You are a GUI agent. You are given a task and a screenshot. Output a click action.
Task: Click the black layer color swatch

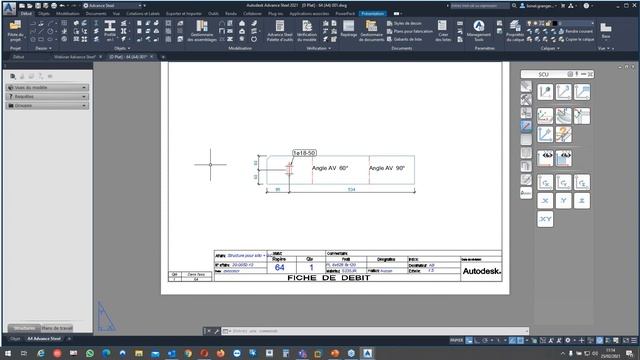[x=554, y=23]
